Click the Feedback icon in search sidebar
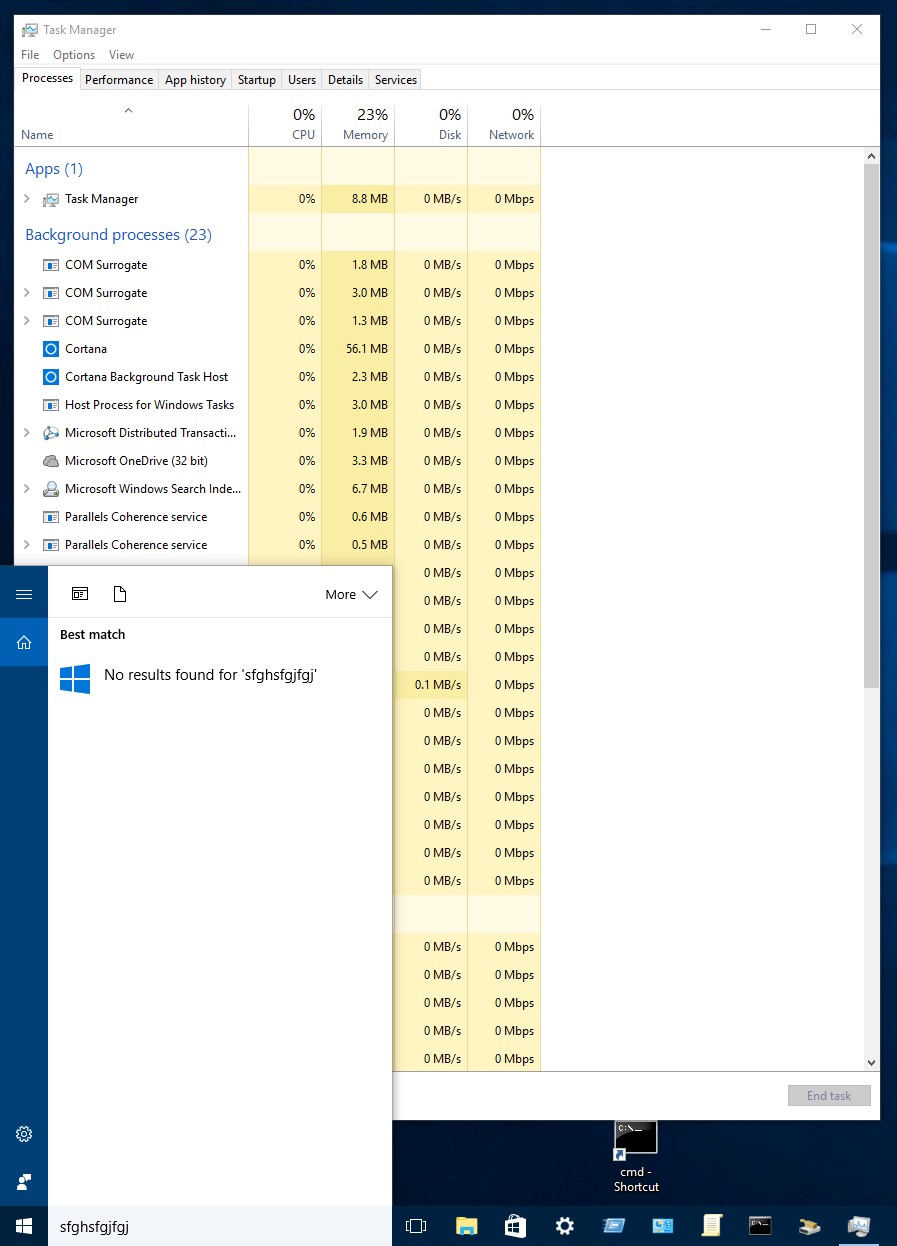The height and width of the screenshot is (1246, 897). point(24,1182)
